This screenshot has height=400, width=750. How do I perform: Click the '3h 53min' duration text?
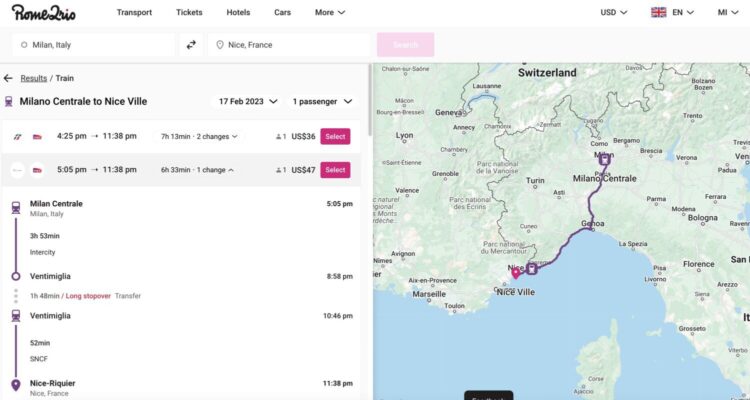point(44,236)
